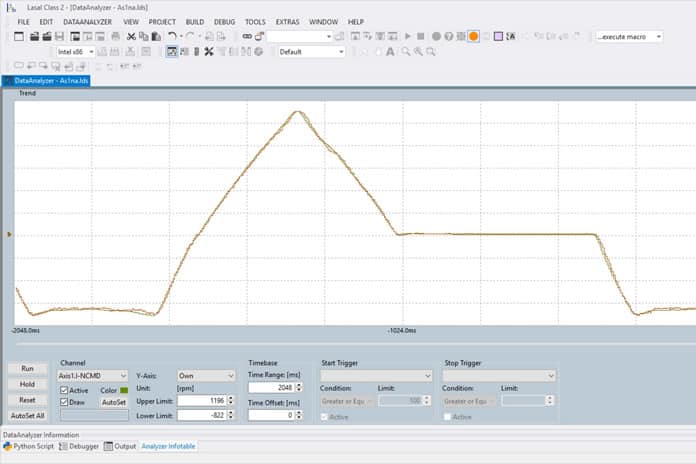Open the EDIT menu

(46, 22)
